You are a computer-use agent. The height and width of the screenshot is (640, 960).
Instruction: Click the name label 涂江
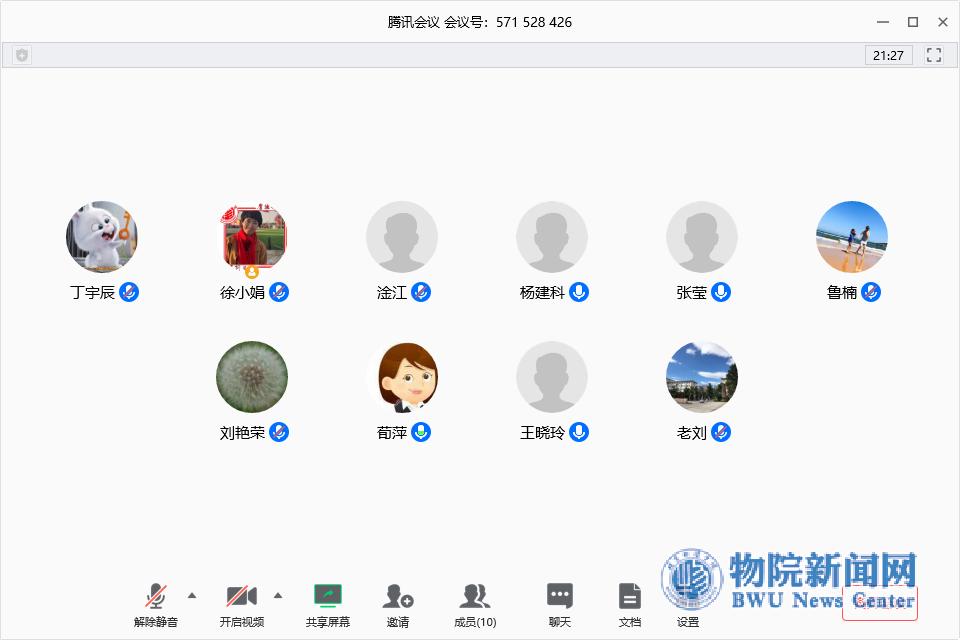click(x=392, y=293)
